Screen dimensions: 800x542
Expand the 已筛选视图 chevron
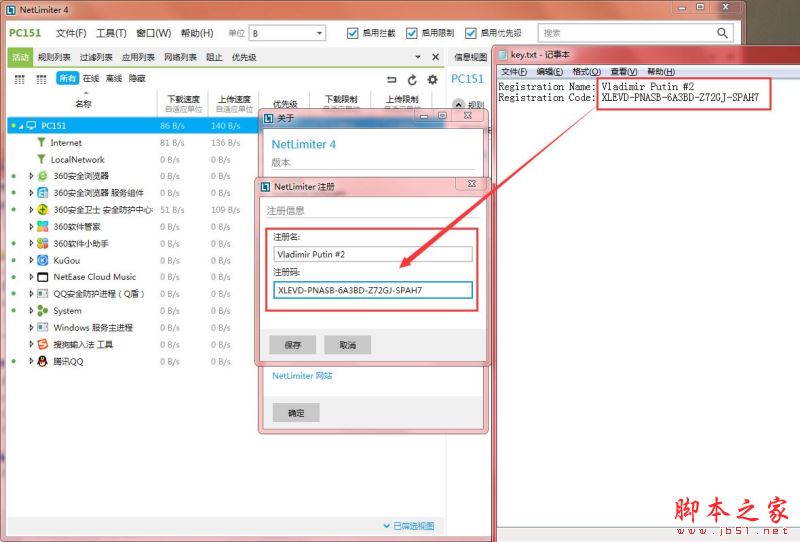pos(386,526)
